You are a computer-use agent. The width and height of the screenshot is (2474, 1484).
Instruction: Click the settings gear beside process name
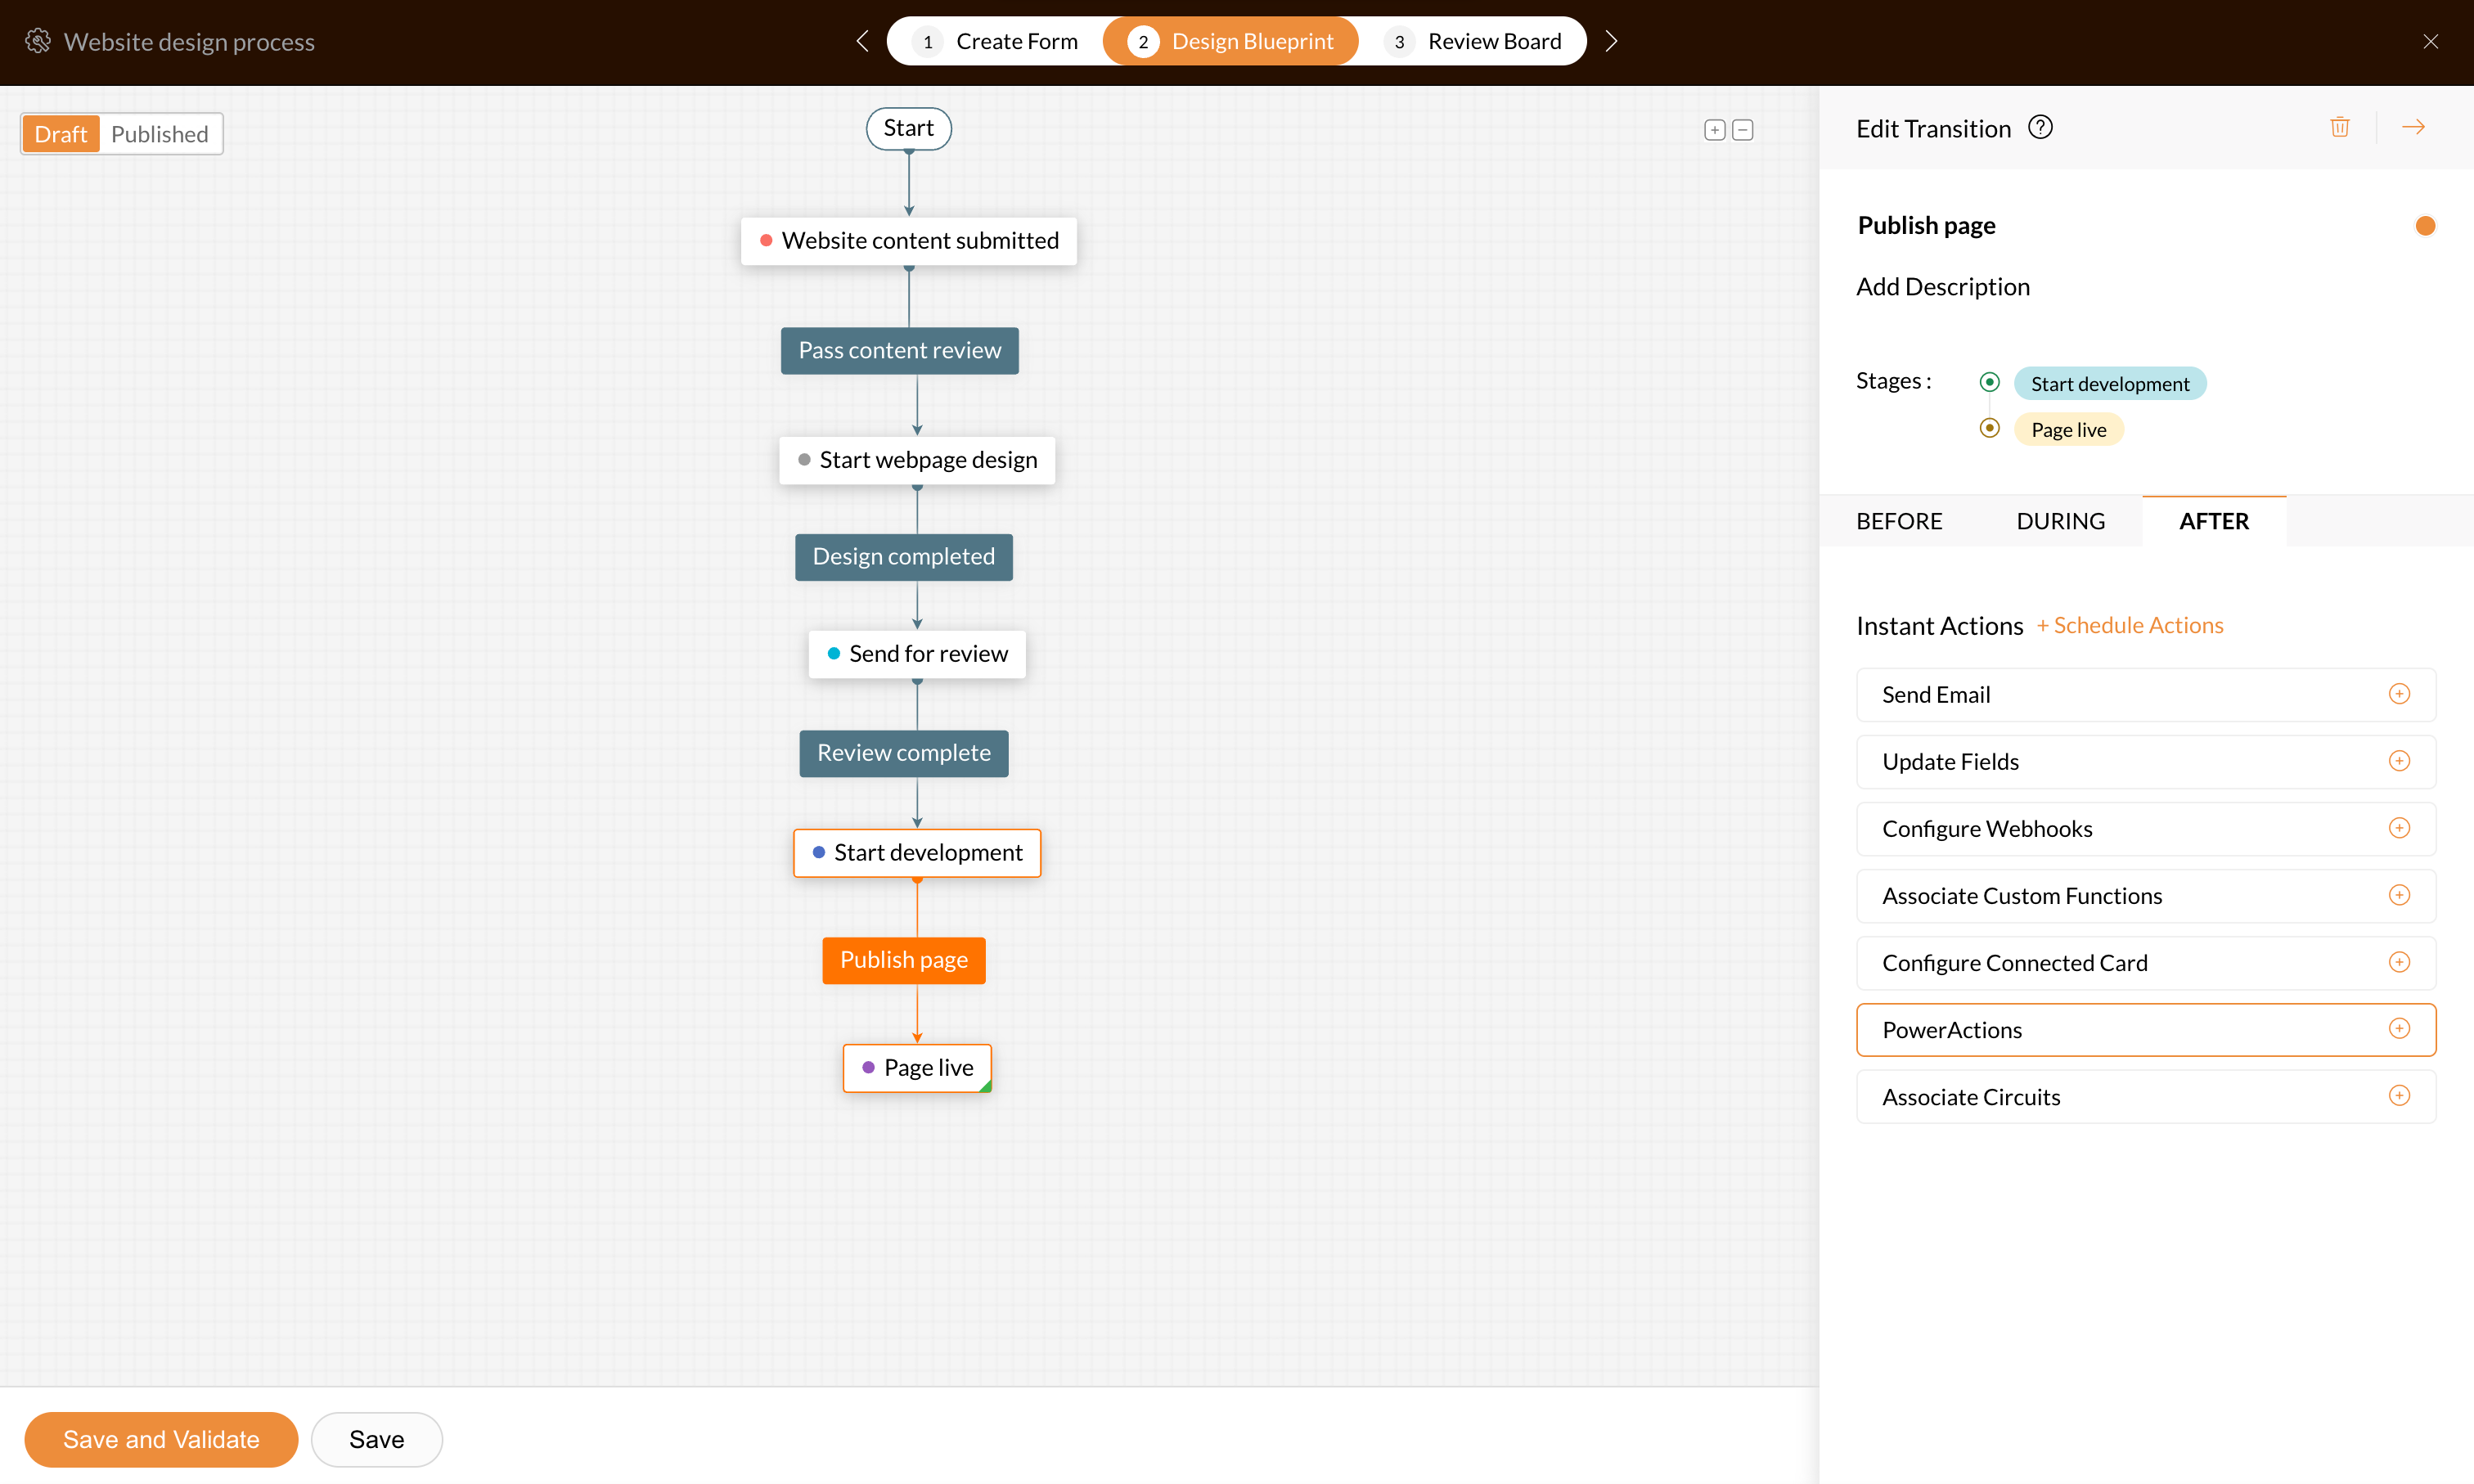38,41
